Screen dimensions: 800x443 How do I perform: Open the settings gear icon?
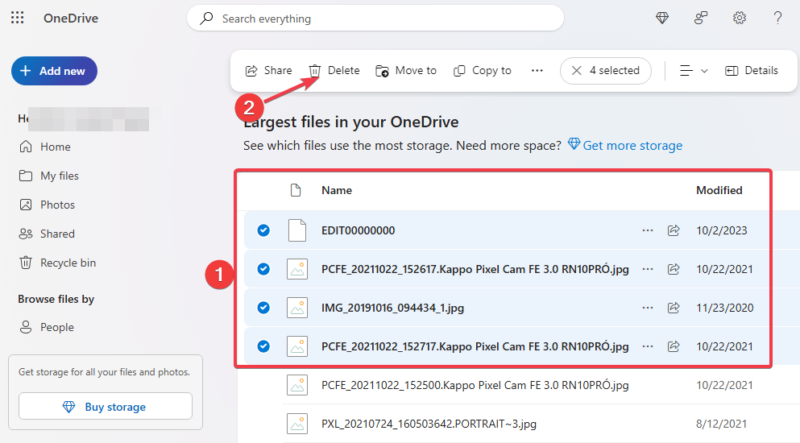pyautogui.click(x=739, y=18)
